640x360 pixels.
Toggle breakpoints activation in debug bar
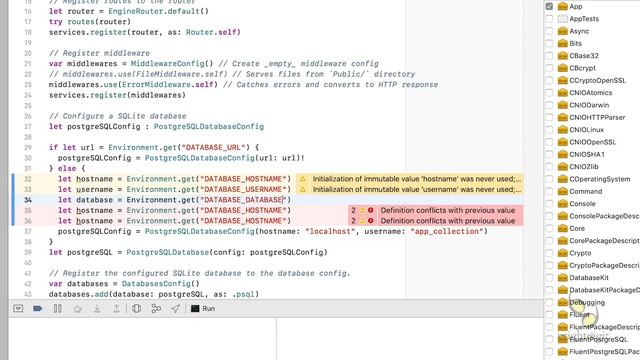click(x=38, y=309)
